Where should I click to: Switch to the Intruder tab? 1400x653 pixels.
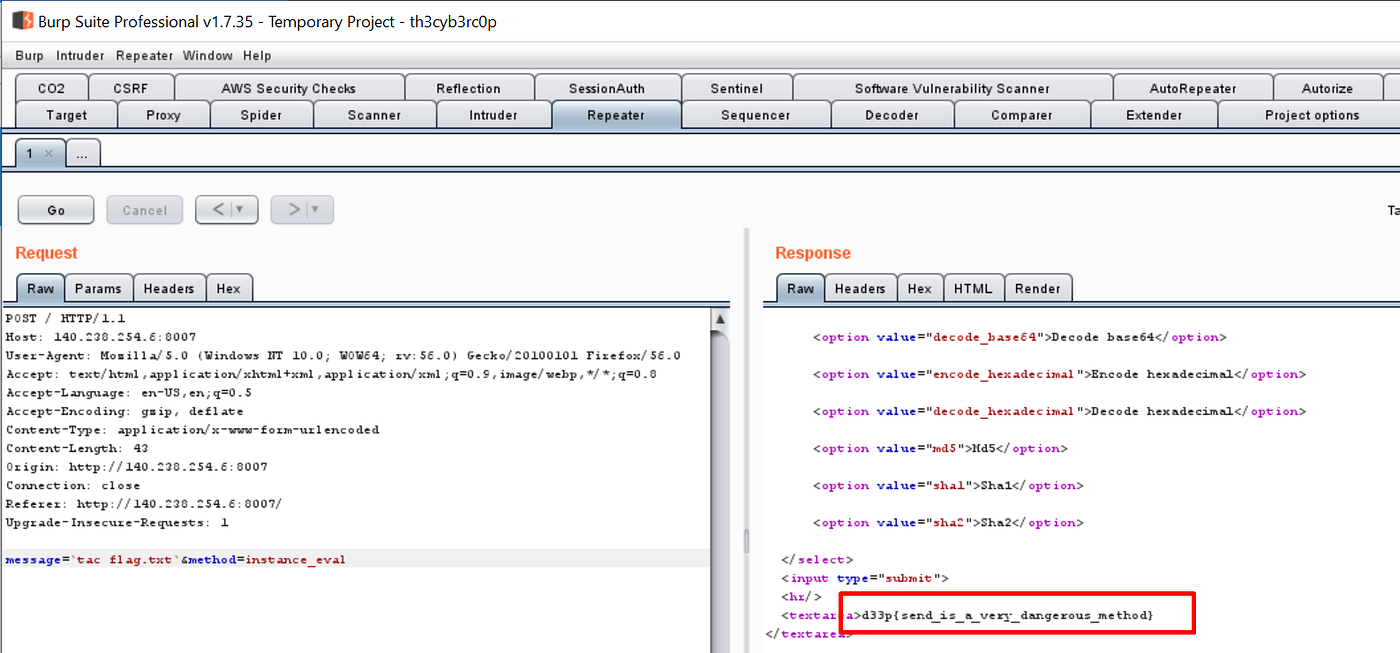(493, 114)
